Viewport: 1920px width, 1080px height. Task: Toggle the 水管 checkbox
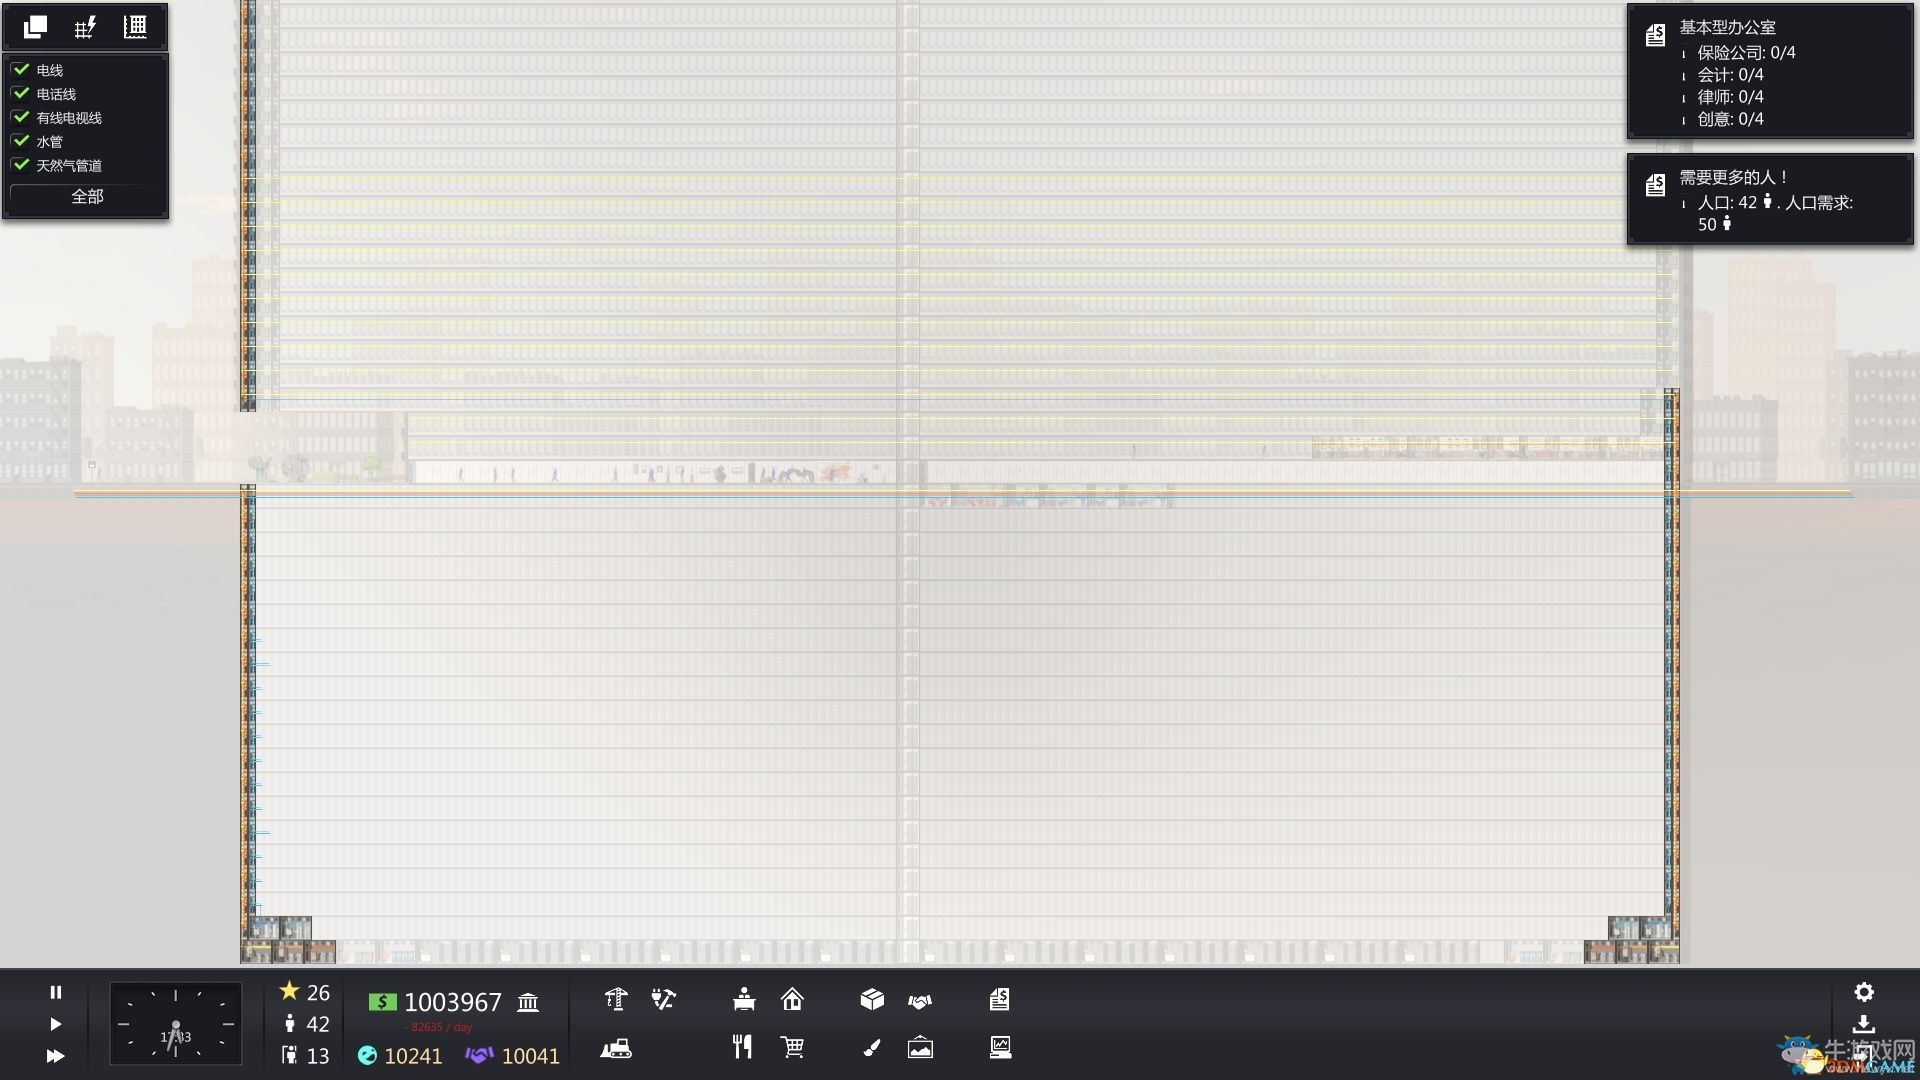pyautogui.click(x=21, y=141)
